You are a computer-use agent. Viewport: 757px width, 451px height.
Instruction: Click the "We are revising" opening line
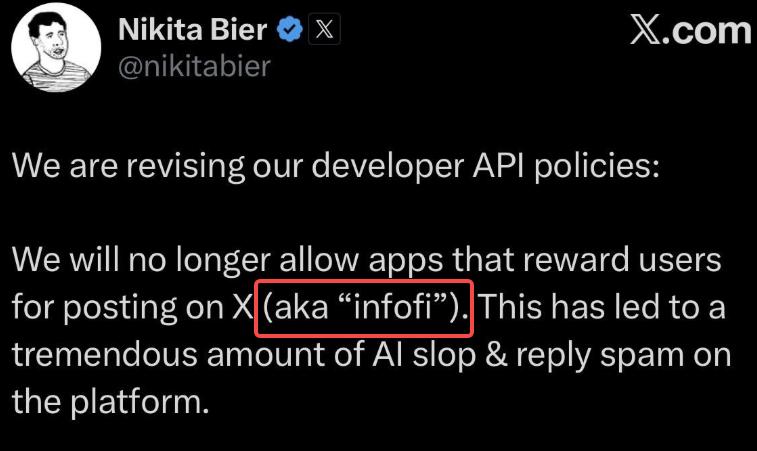pyautogui.click(x=128, y=167)
